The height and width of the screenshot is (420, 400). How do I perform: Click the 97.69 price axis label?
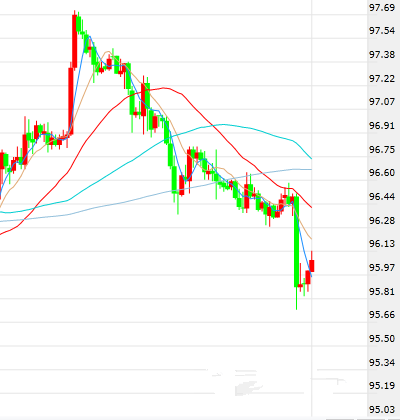[382, 8]
